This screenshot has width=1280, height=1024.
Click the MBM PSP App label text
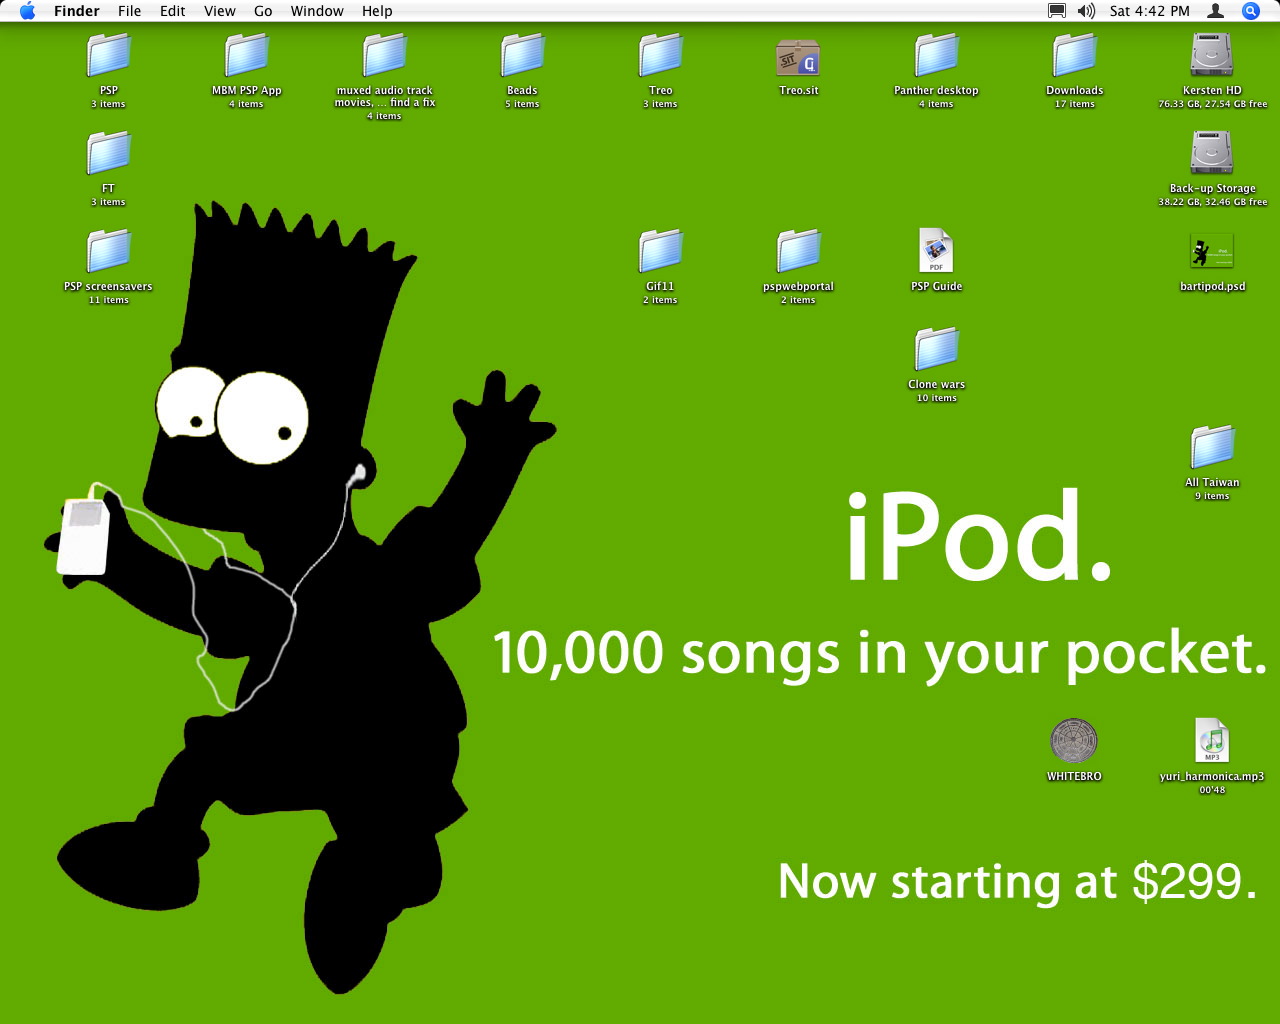pyautogui.click(x=246, y=90)
